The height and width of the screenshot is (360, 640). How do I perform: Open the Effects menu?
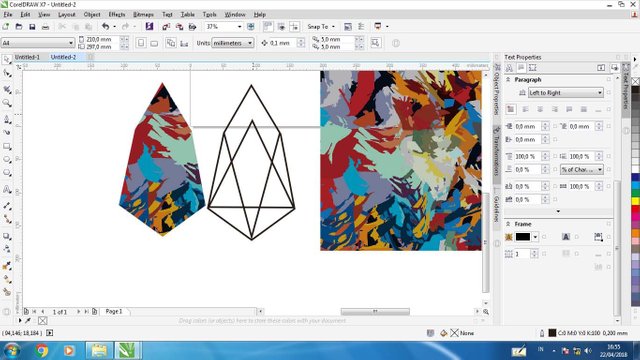pyautogui.click(x=117, y=14)
